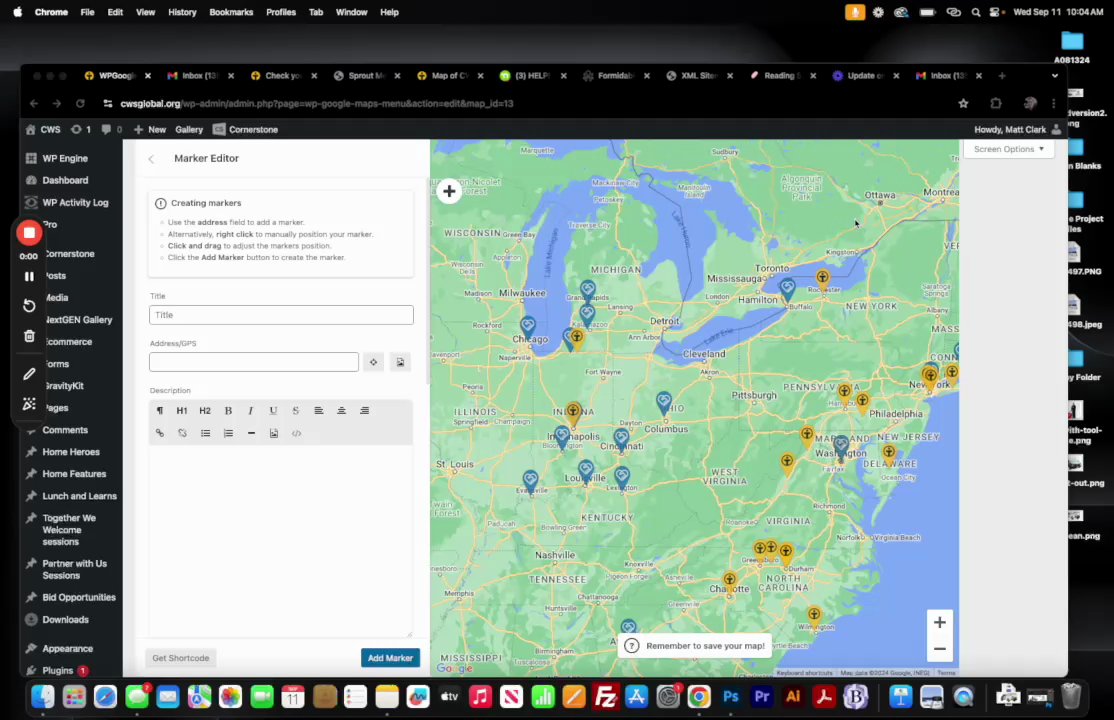Insert horizontal rule in Description

[x=251, y=434]
